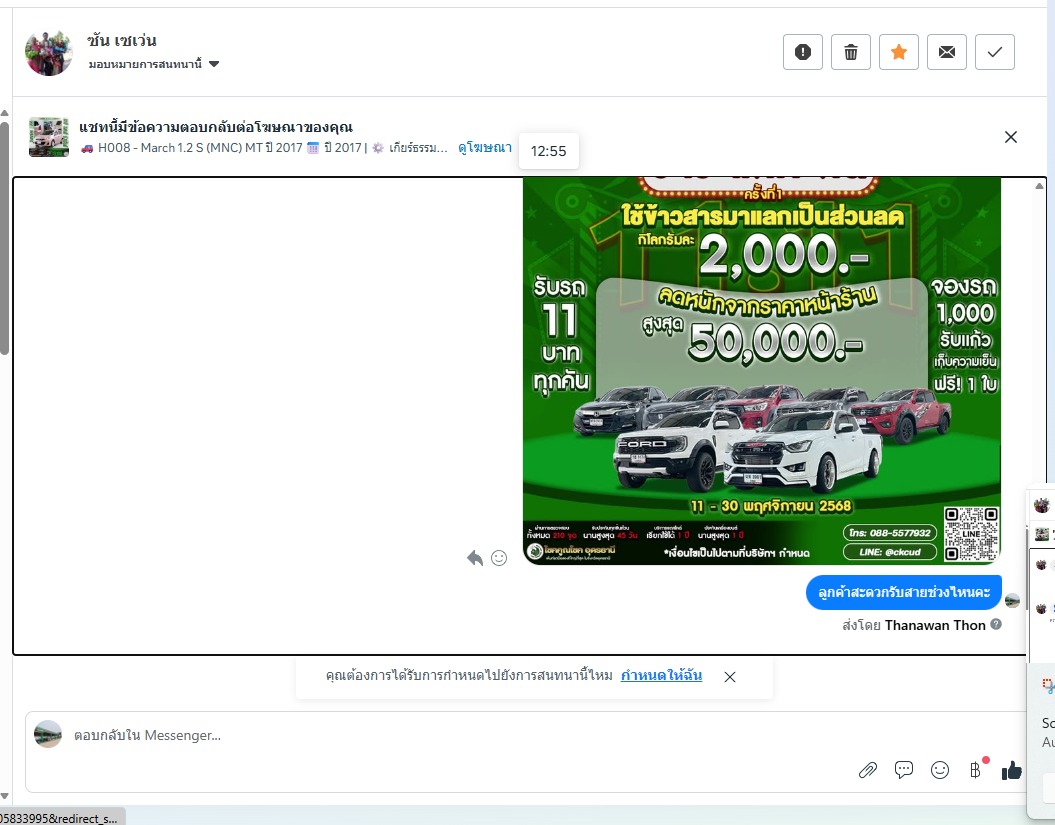The width and height of the screenshot is (1055, 825).
Task: Attach a file with paperclip icon
Action: coord(868,770)
